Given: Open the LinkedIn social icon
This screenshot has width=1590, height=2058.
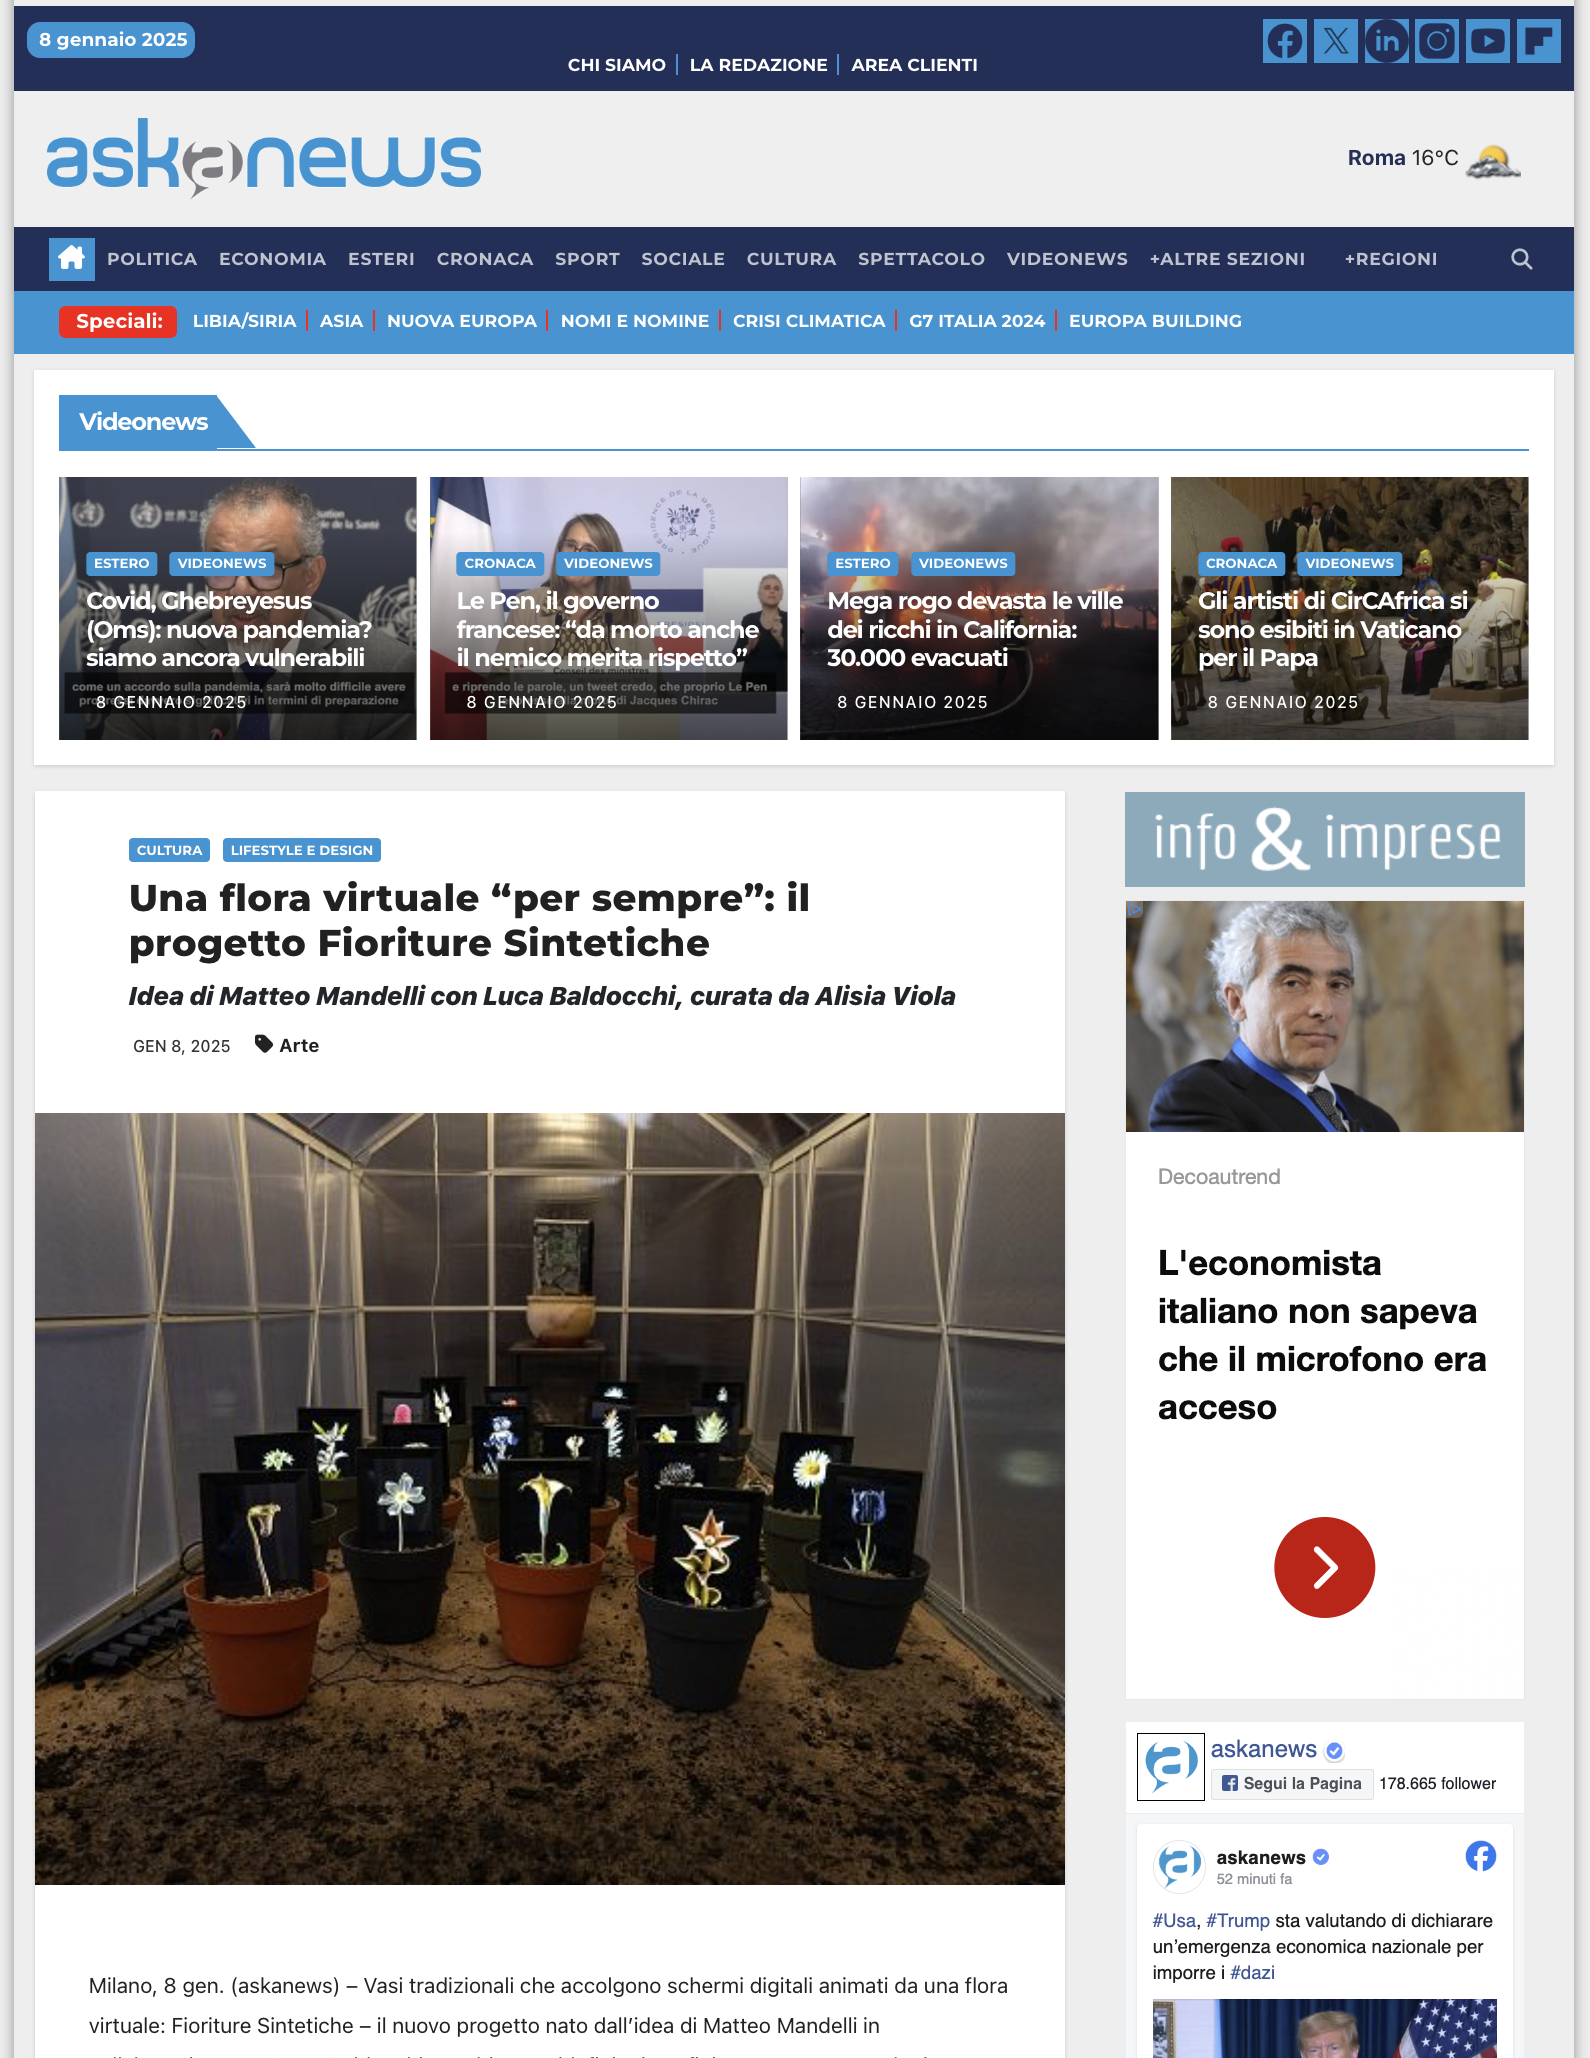Looking at the screenshot, I should (1387, 41).
